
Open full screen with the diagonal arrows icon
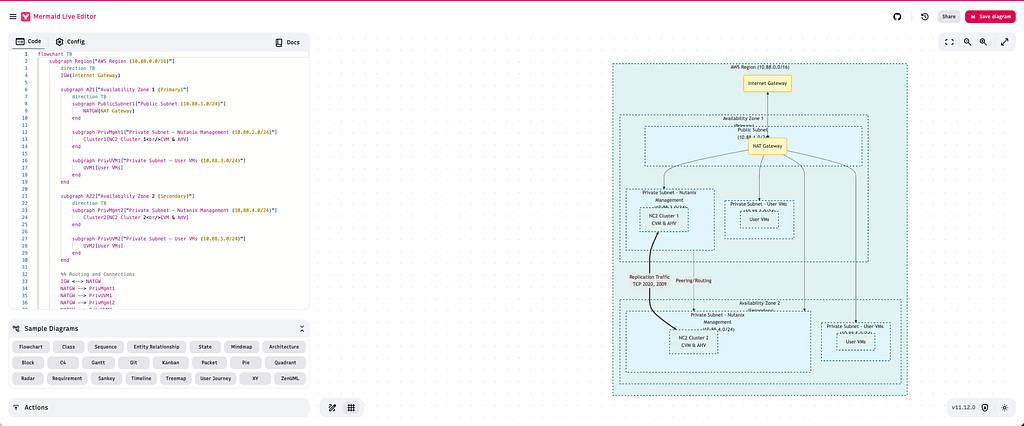1005,42
